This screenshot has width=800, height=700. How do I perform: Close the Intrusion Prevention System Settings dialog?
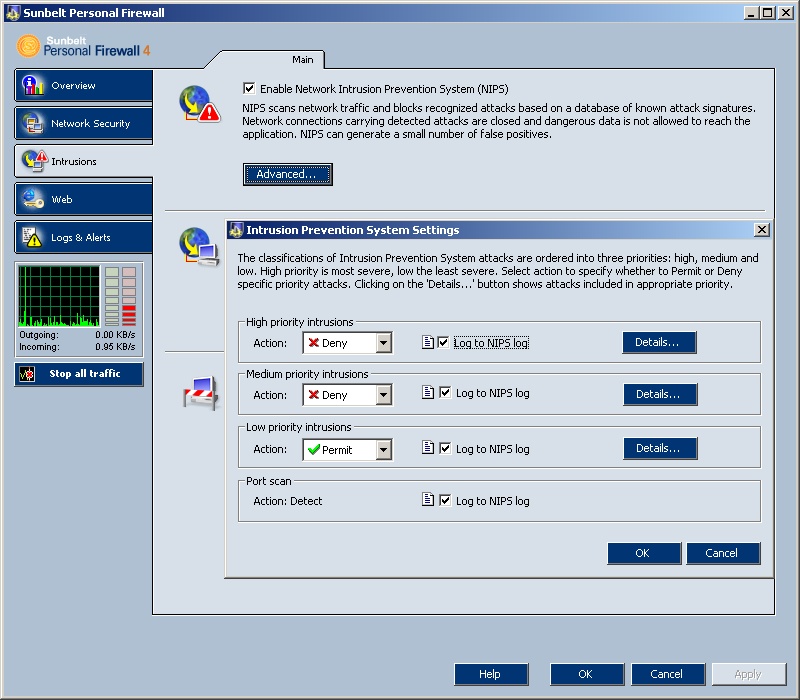click(x=761, y=230)
